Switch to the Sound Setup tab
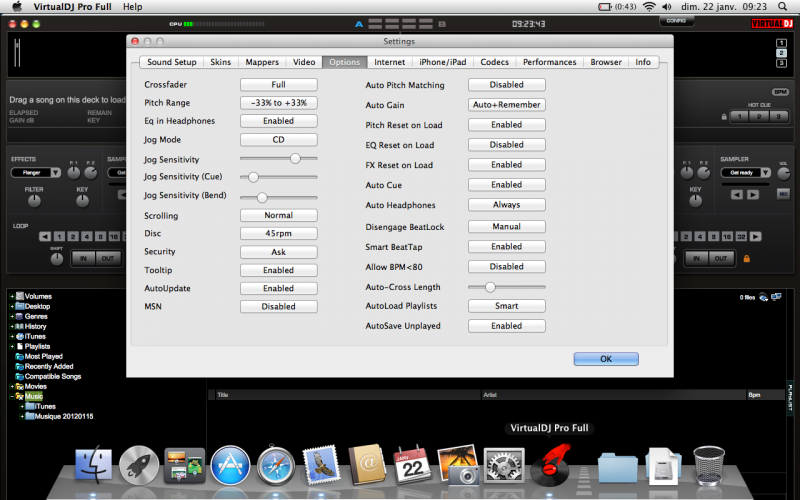Viewport: 800px width, 500px height. tap(172, 62)
